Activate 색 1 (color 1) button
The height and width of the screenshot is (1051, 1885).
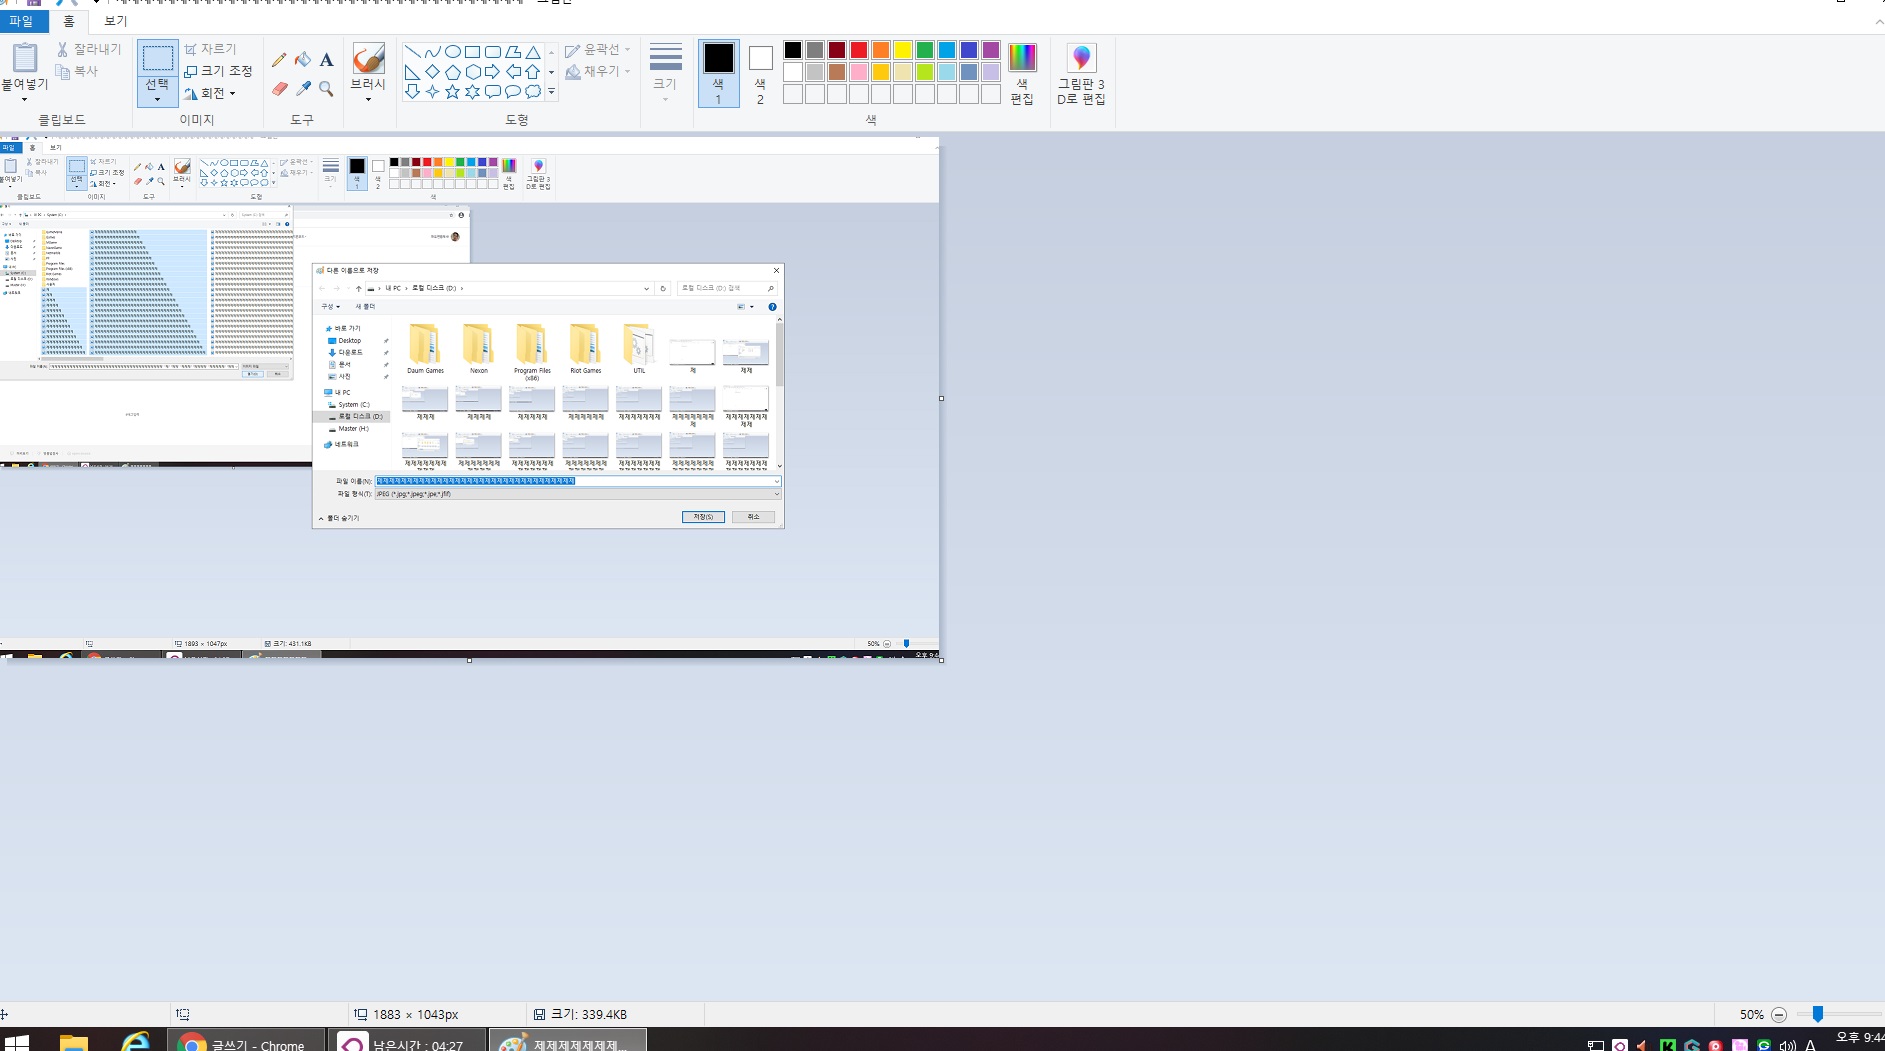[718, 74]
